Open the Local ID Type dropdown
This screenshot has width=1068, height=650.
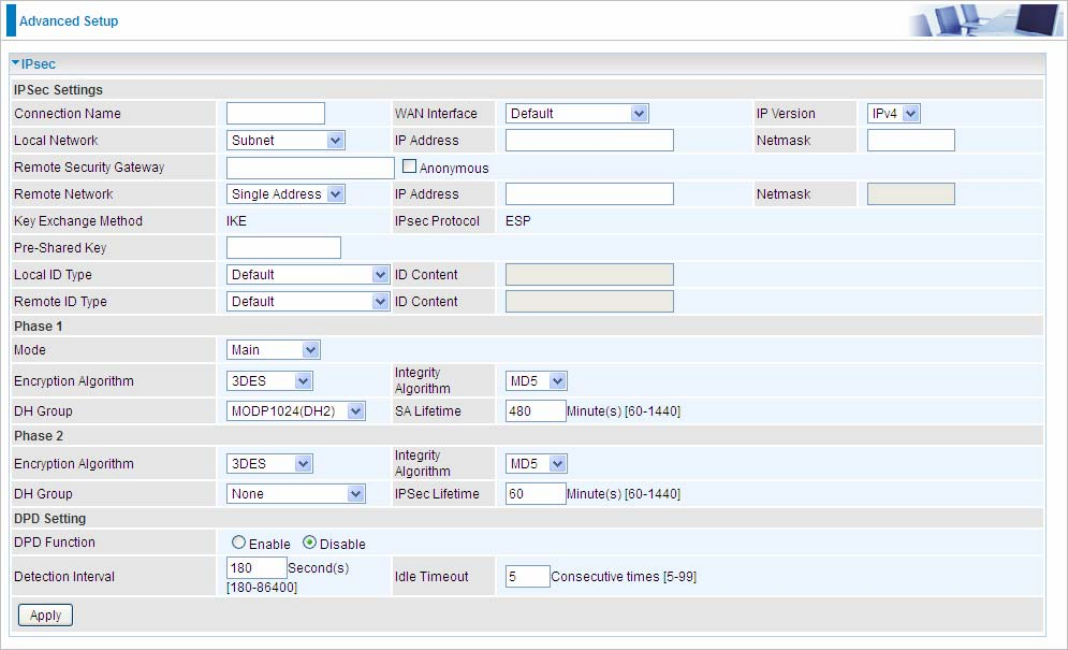click(x=307, y=275)
